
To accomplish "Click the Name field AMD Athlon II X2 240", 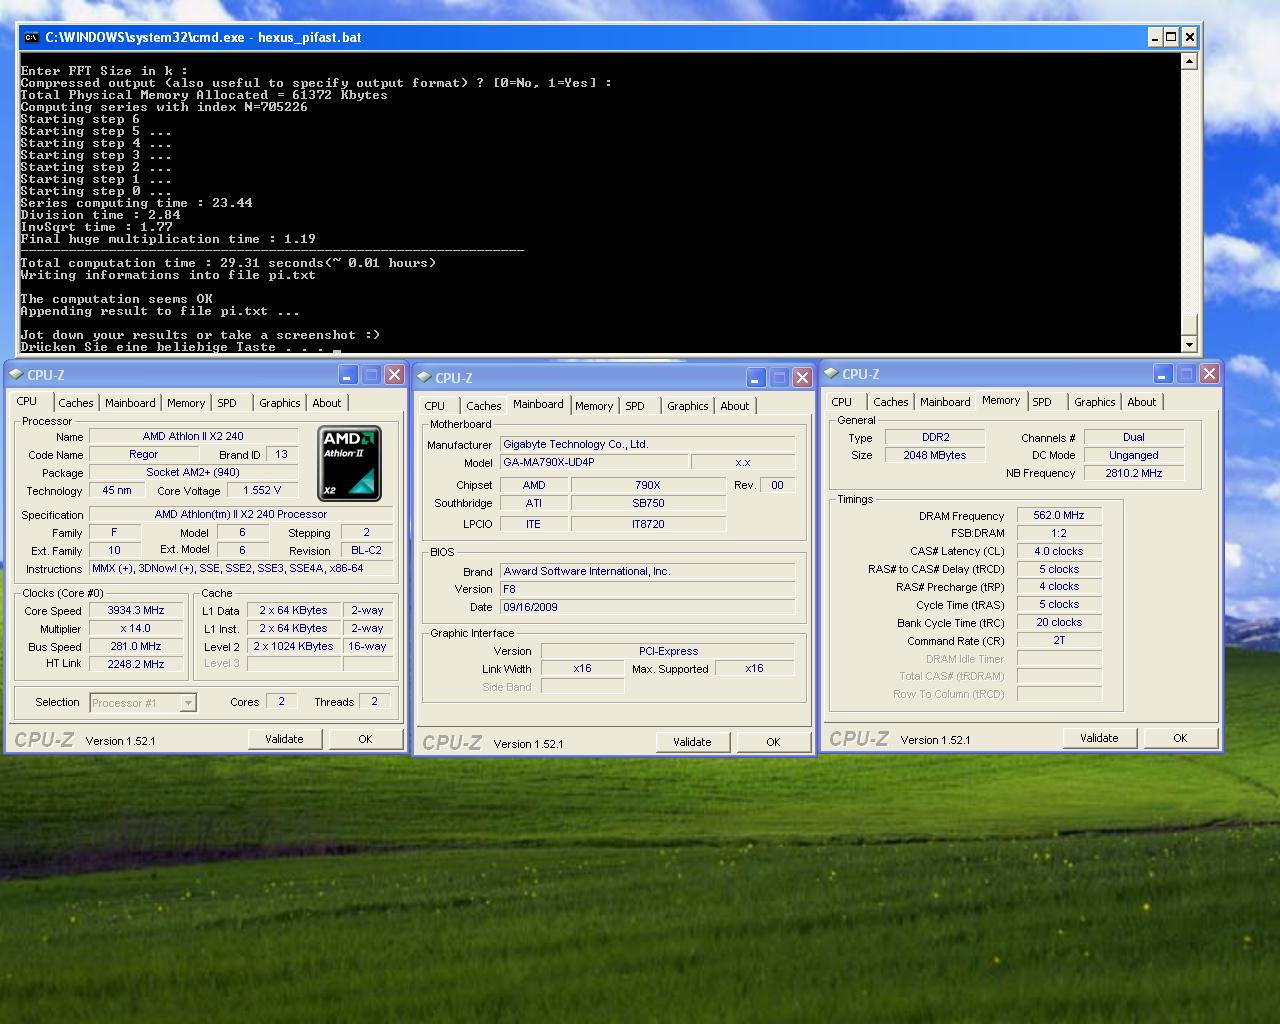I will 193,436.
